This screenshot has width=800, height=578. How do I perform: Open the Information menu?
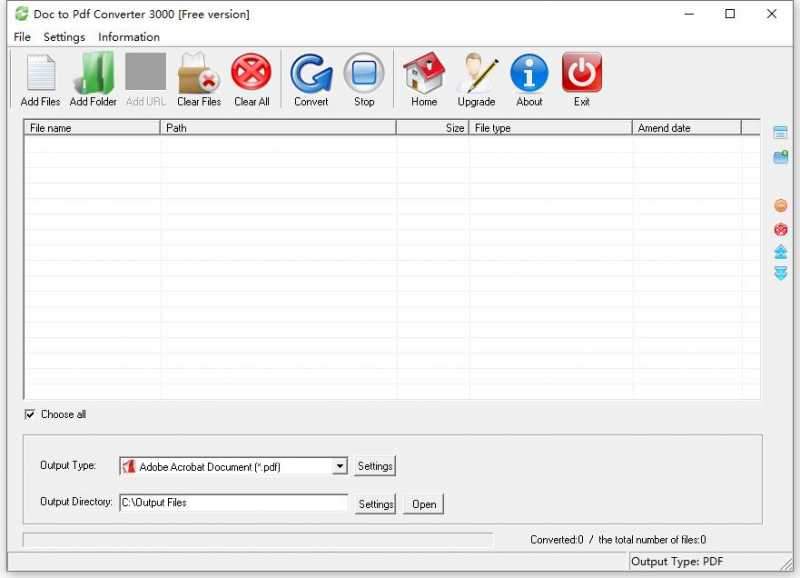point(128,37)
